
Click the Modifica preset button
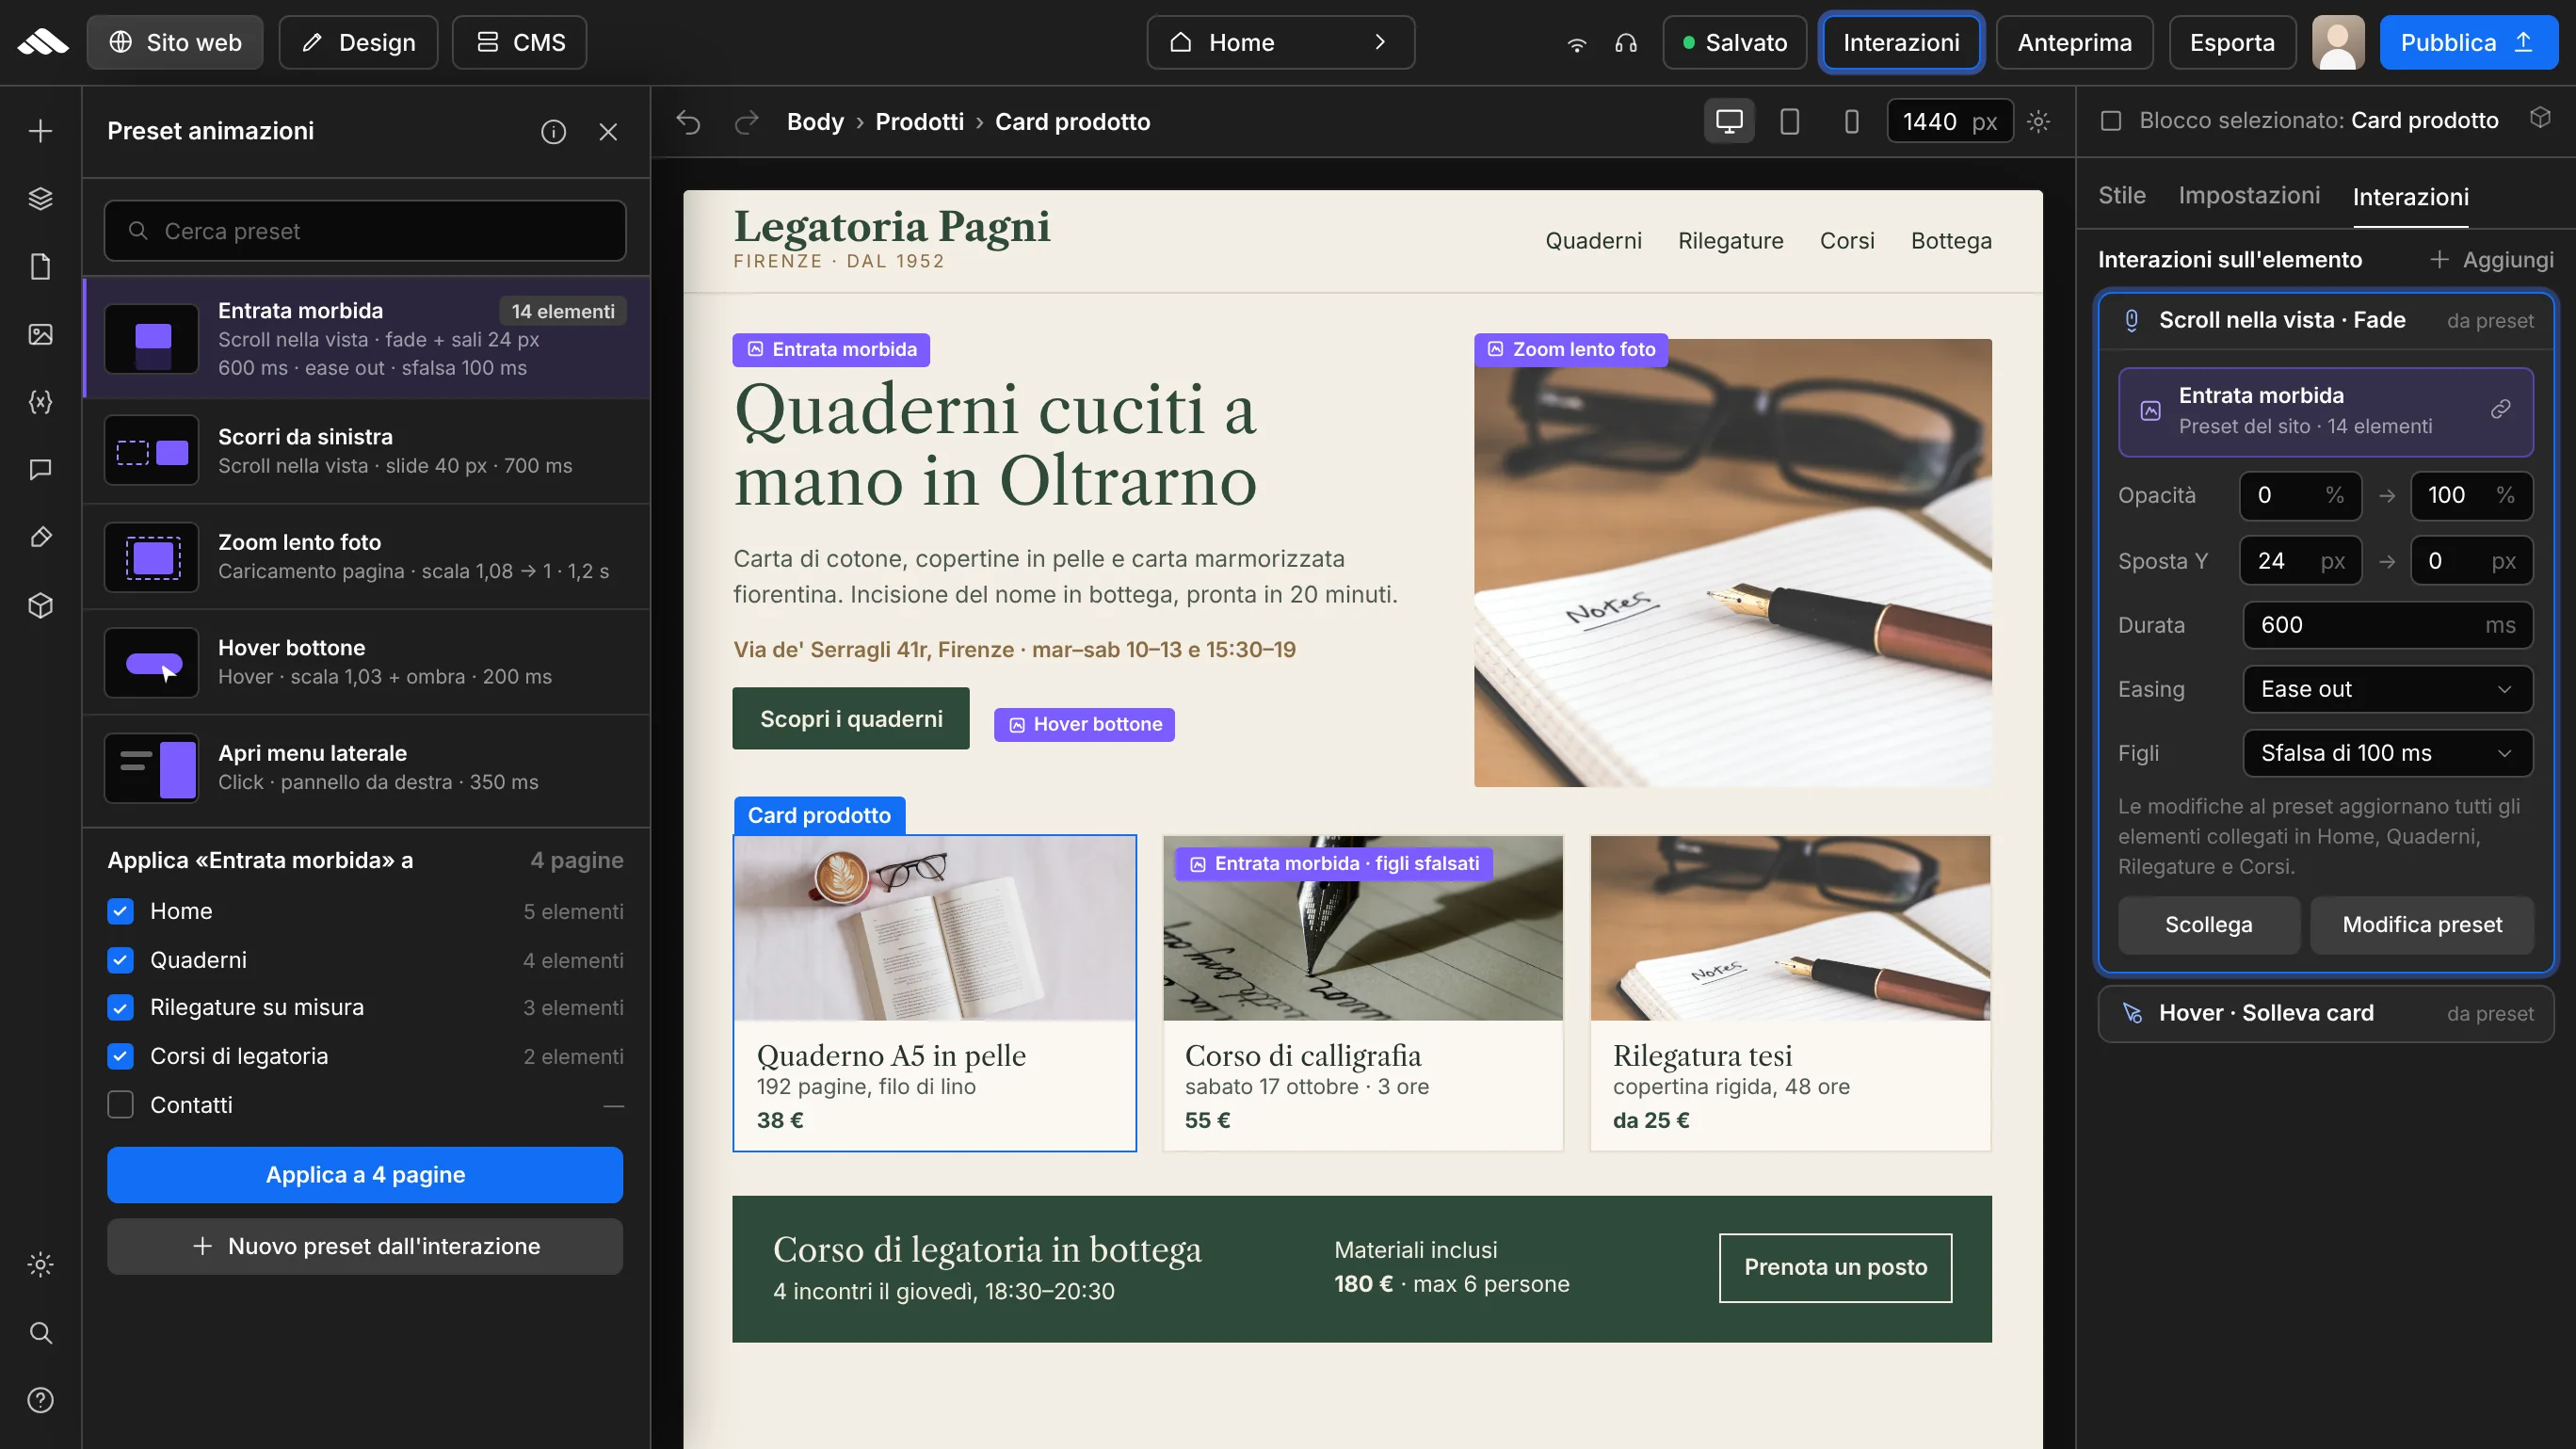2422,925
